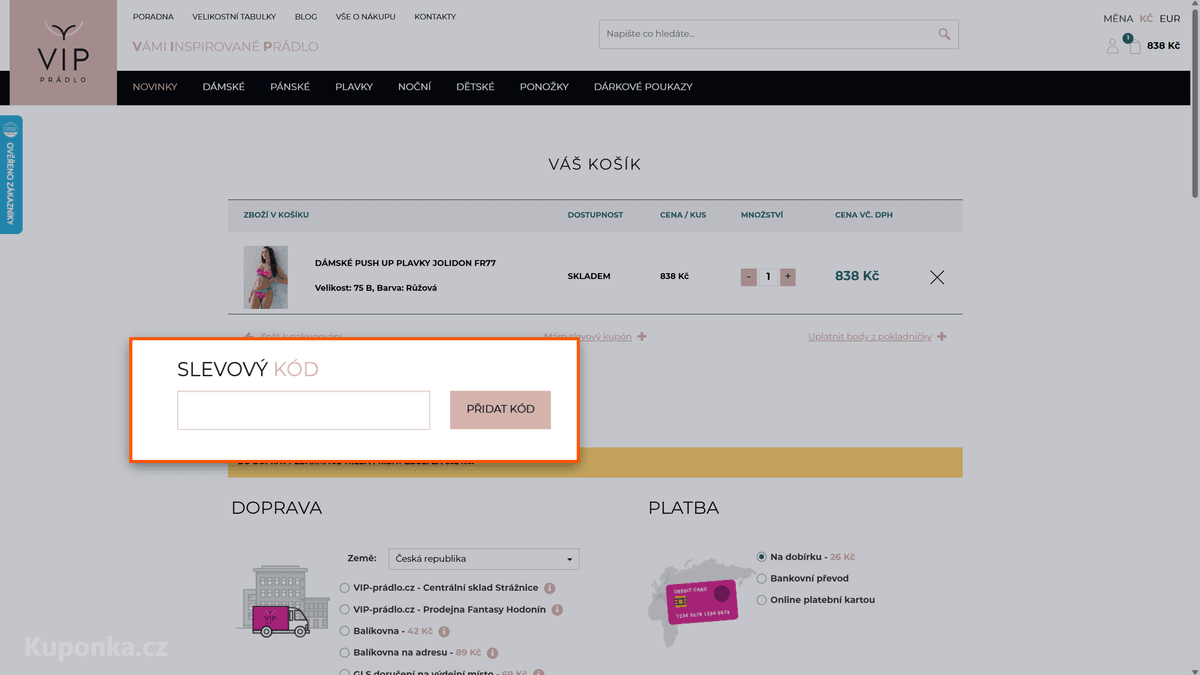
Task: Remove swimsuit item with X icon
Action: point(937,277)
